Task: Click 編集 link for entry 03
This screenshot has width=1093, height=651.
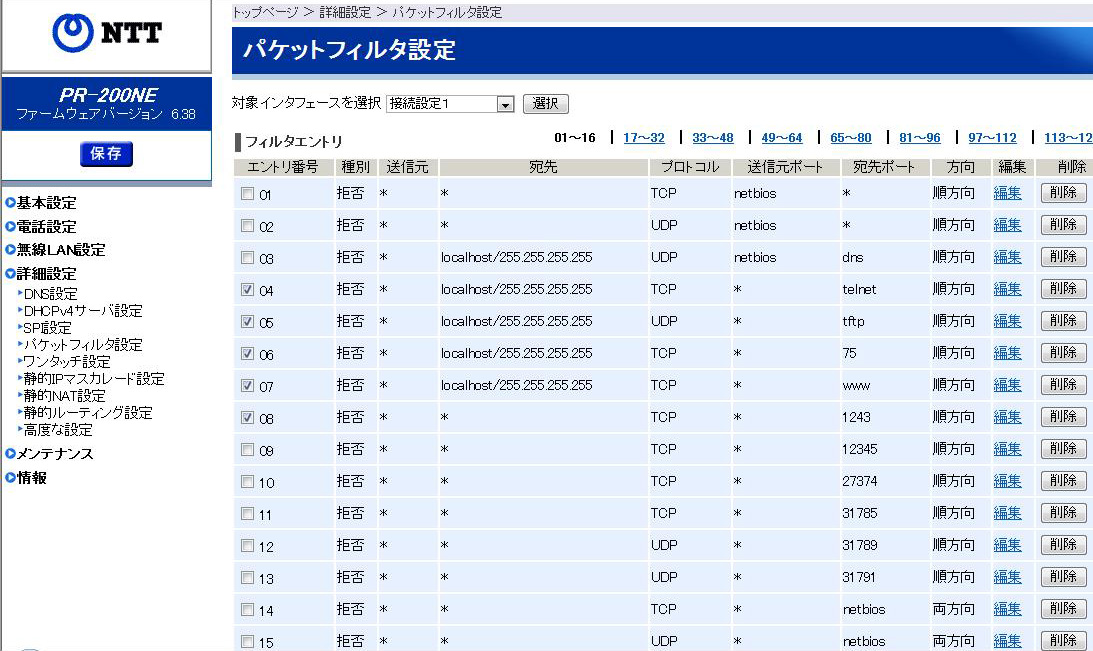Action: [x=1007, y=257]
